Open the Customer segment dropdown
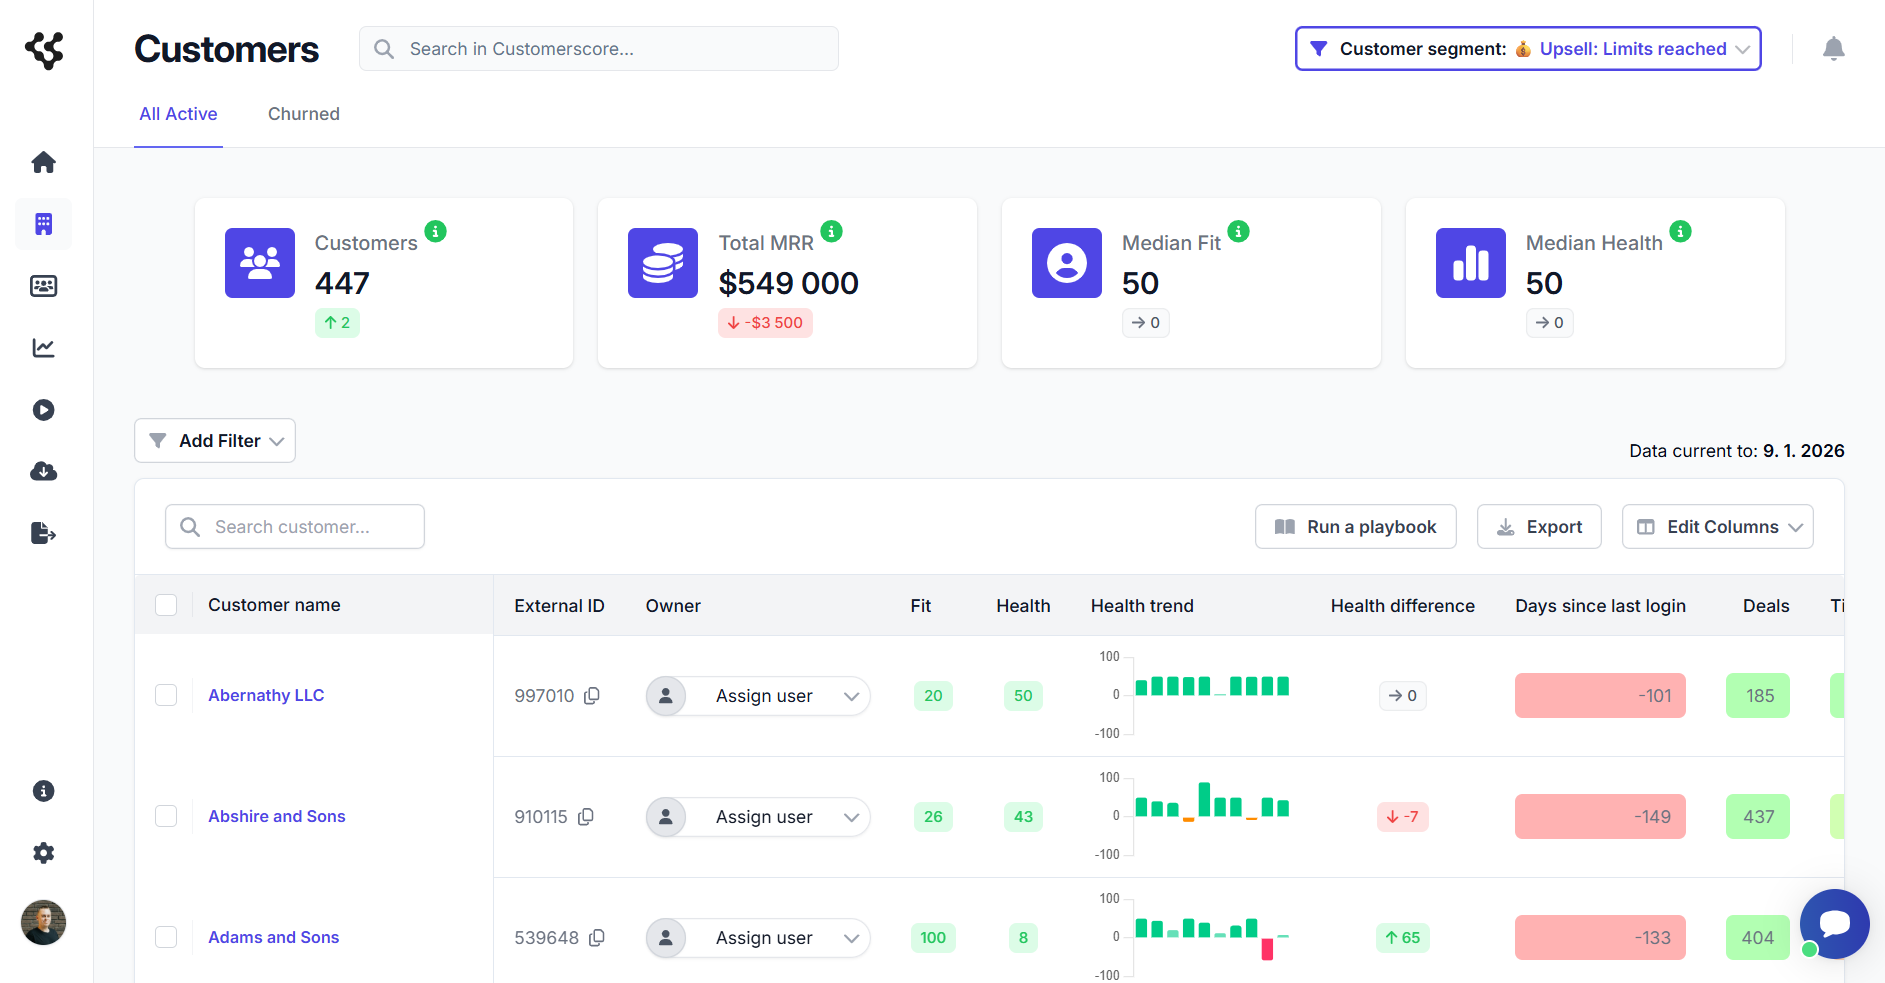 tap(1527, 48)
